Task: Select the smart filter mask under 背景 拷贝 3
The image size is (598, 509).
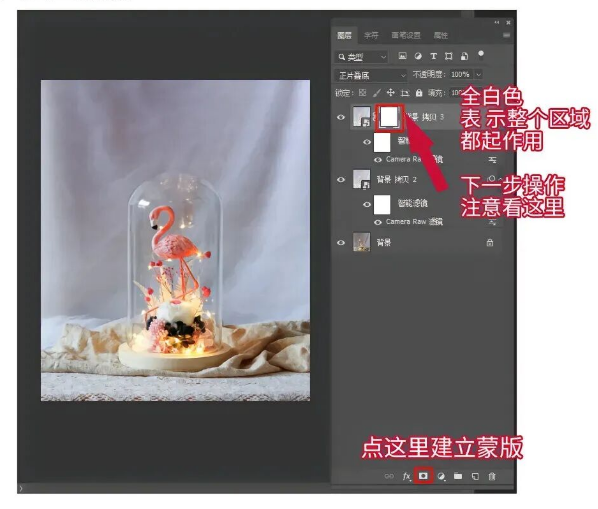Action: click(x=382, y=142)
